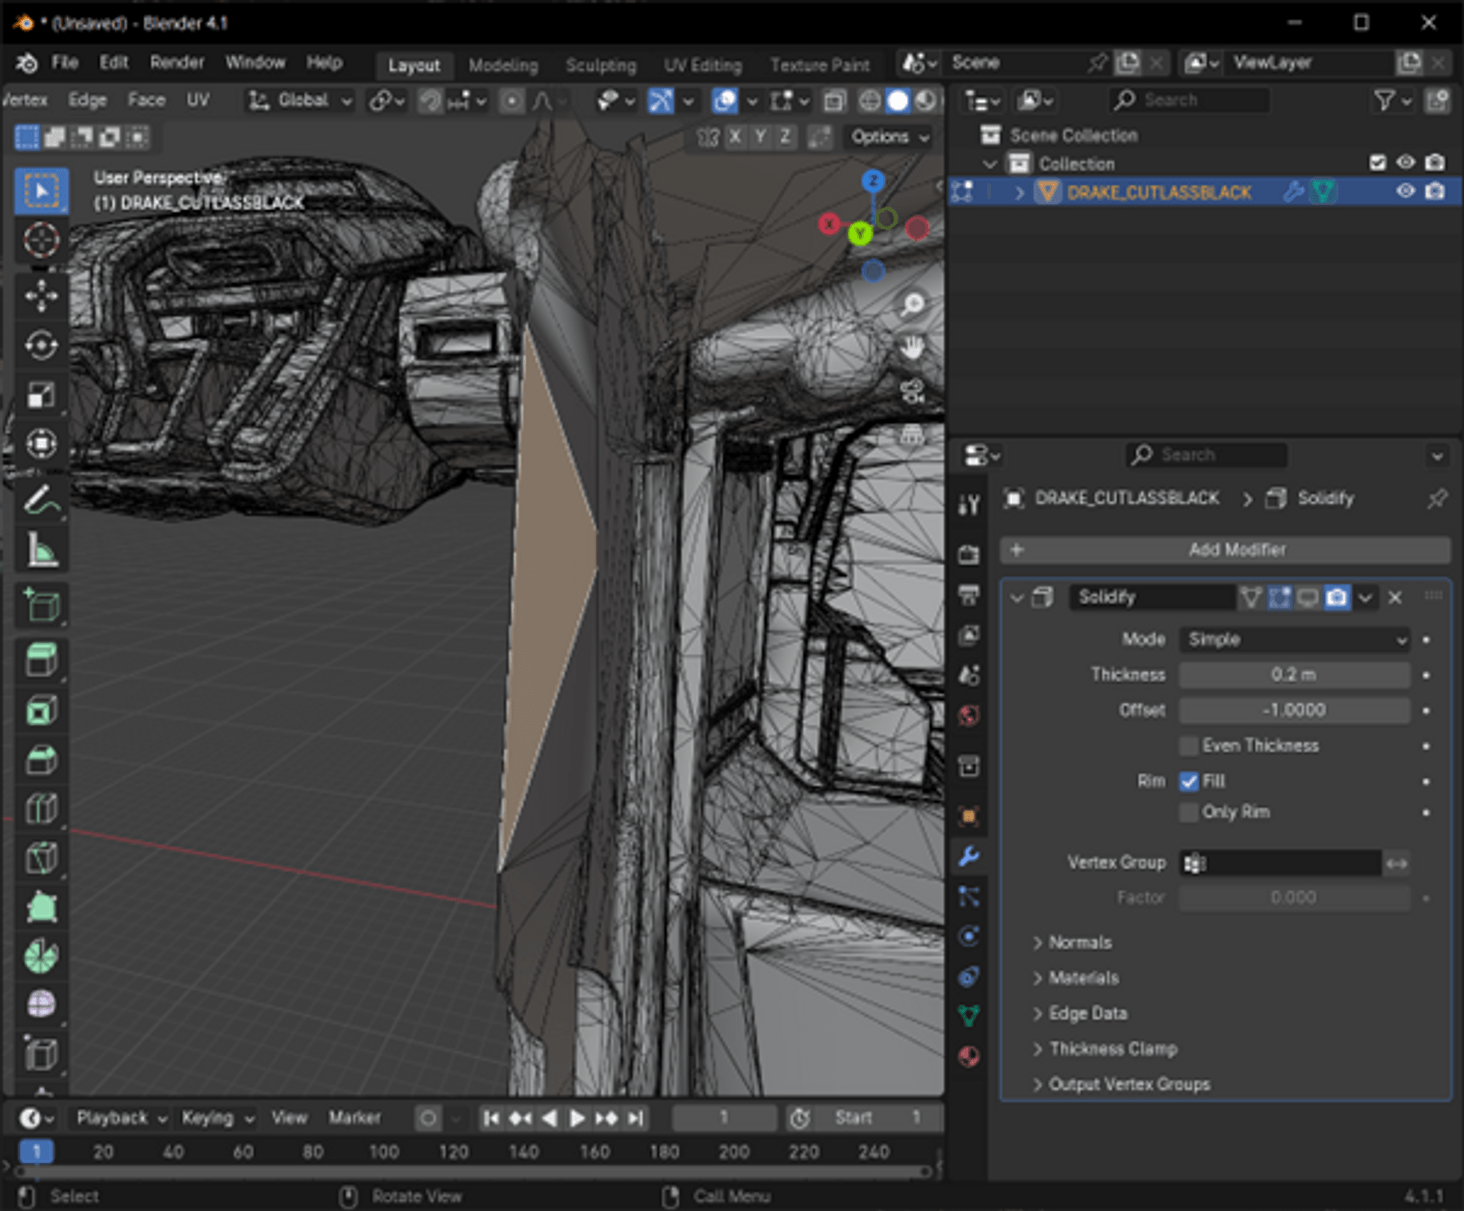
Task: Open the Render properties tab
Action: tap(968, 554)
